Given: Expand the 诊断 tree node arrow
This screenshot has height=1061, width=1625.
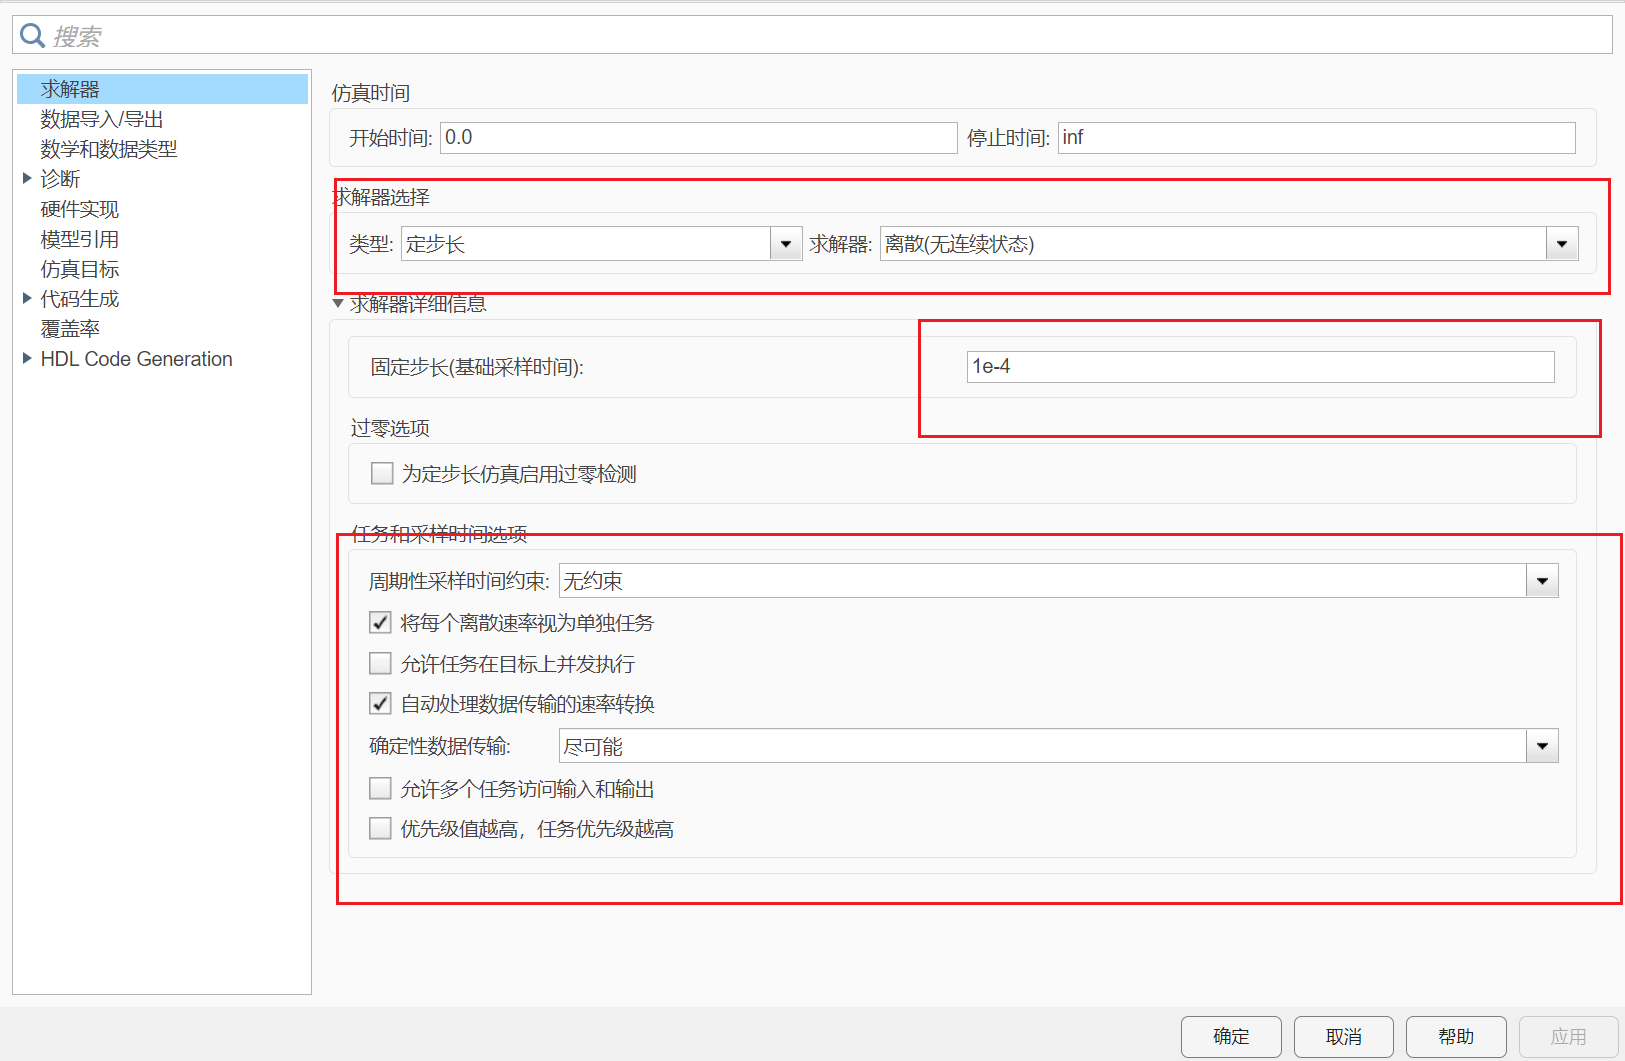Looking at the screenshot, I should [x=27, y=178].
